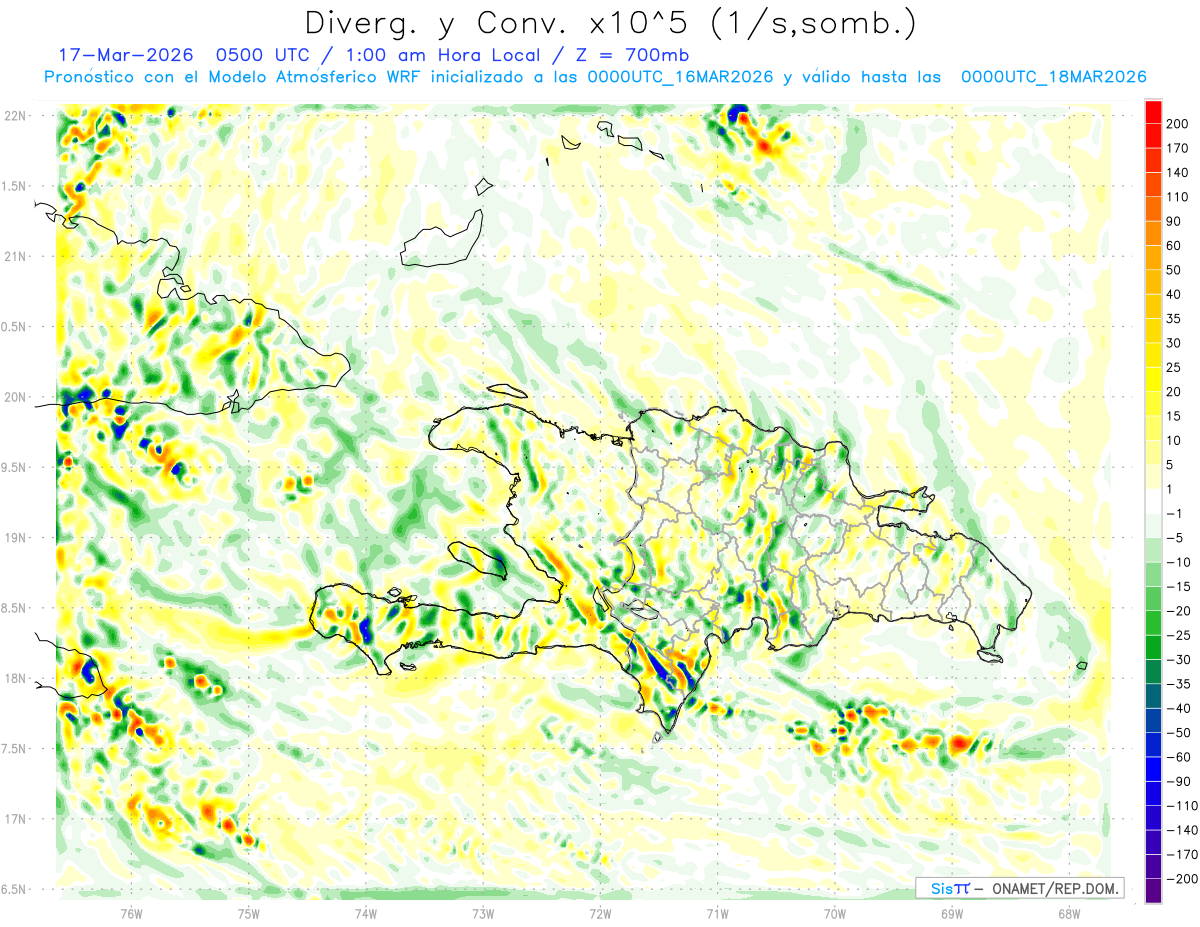Click the colorbar value '-1'

[x=1174, y=514]
